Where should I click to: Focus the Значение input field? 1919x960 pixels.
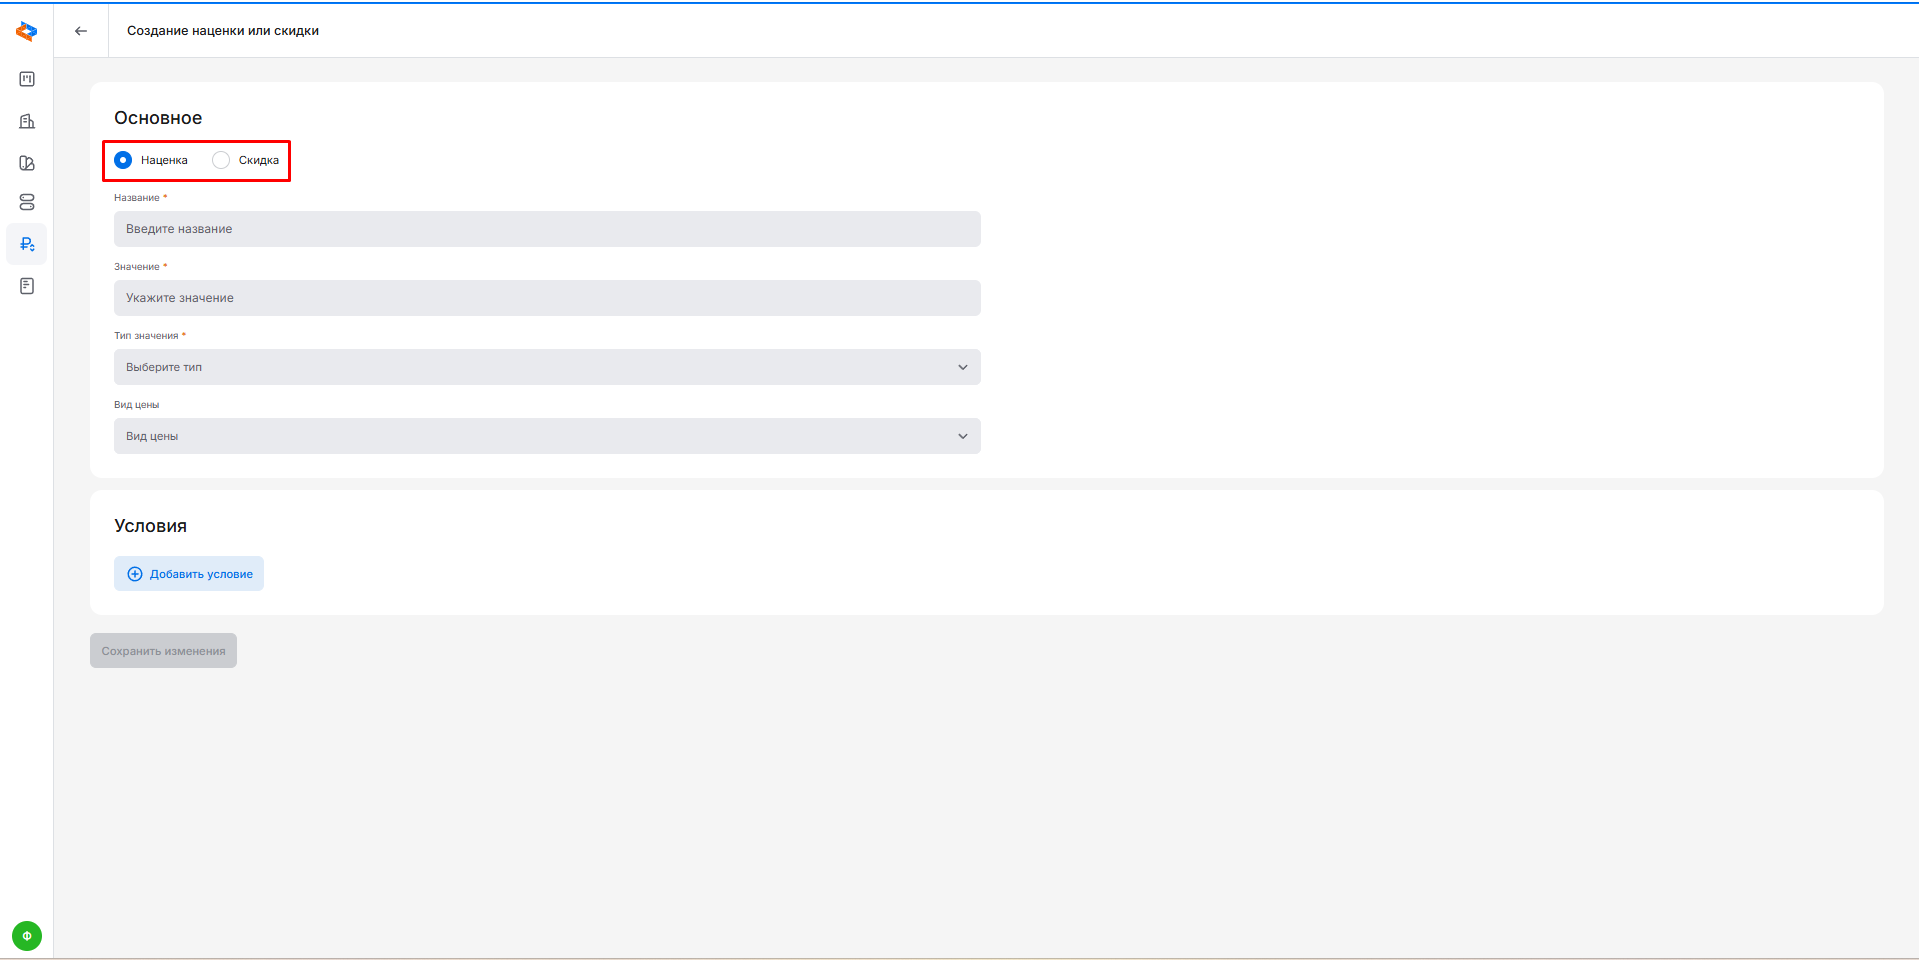click(x=546, y=298)
